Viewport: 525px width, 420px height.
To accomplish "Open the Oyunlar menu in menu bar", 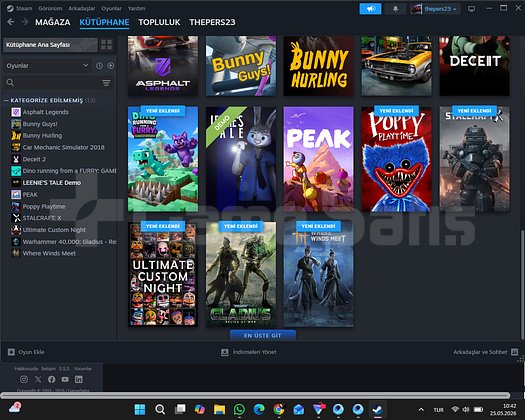I will (x=111, y=8).
